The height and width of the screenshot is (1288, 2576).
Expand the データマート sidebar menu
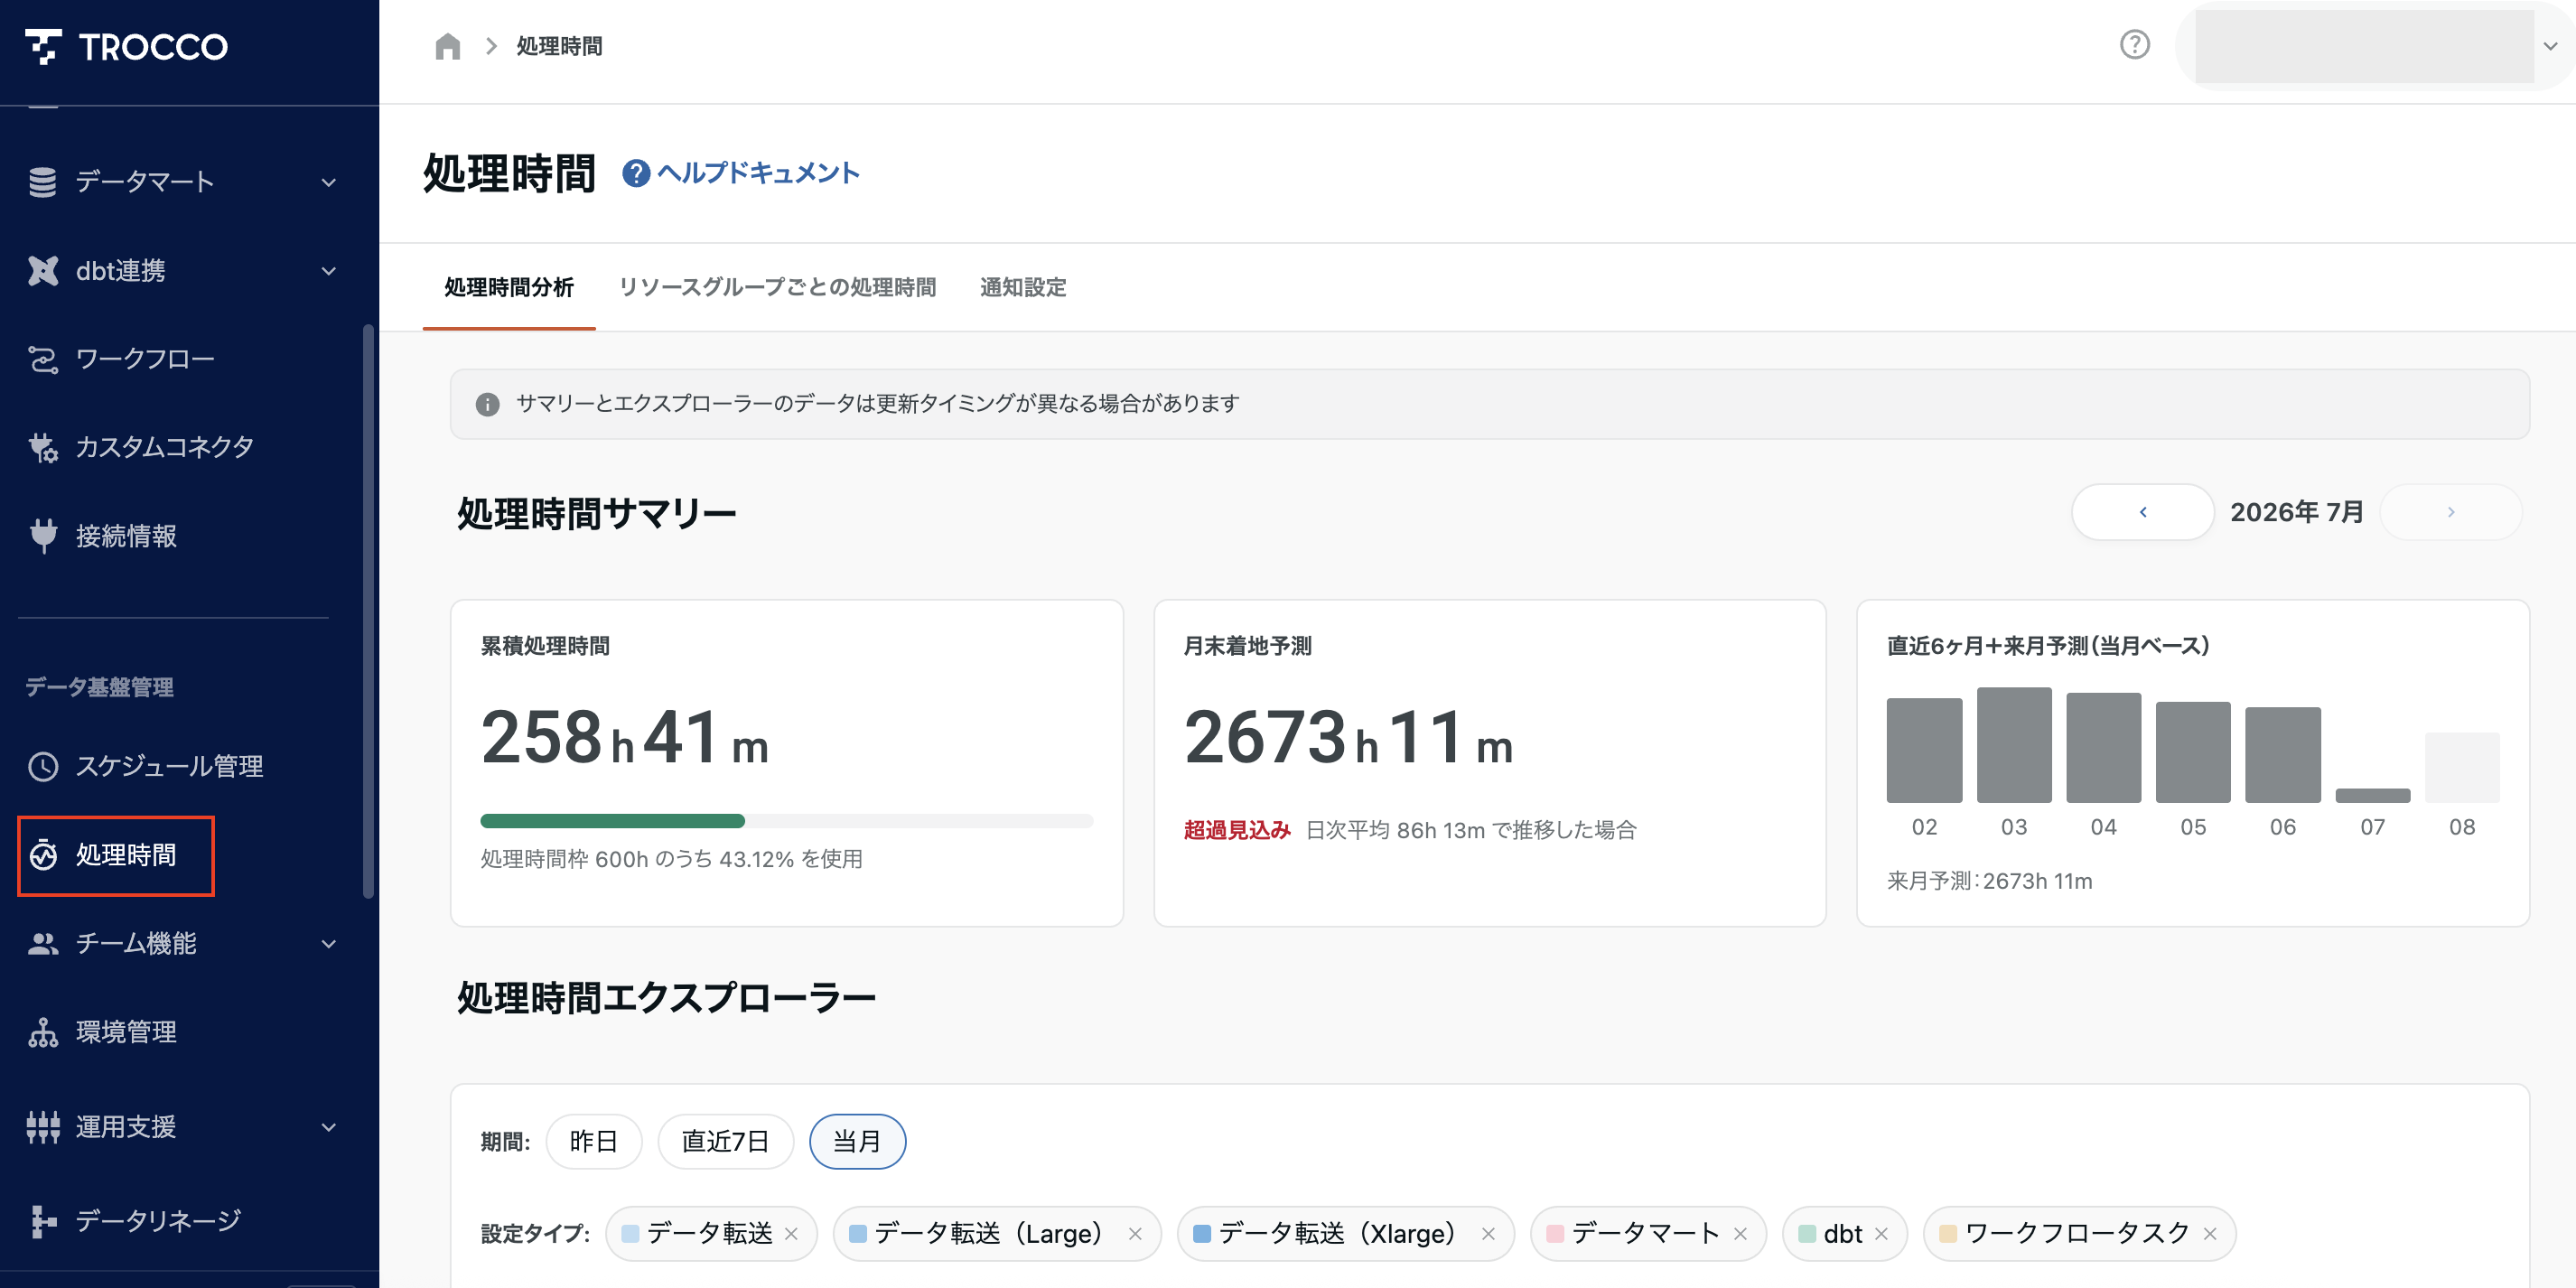click(x=181, y=182)
